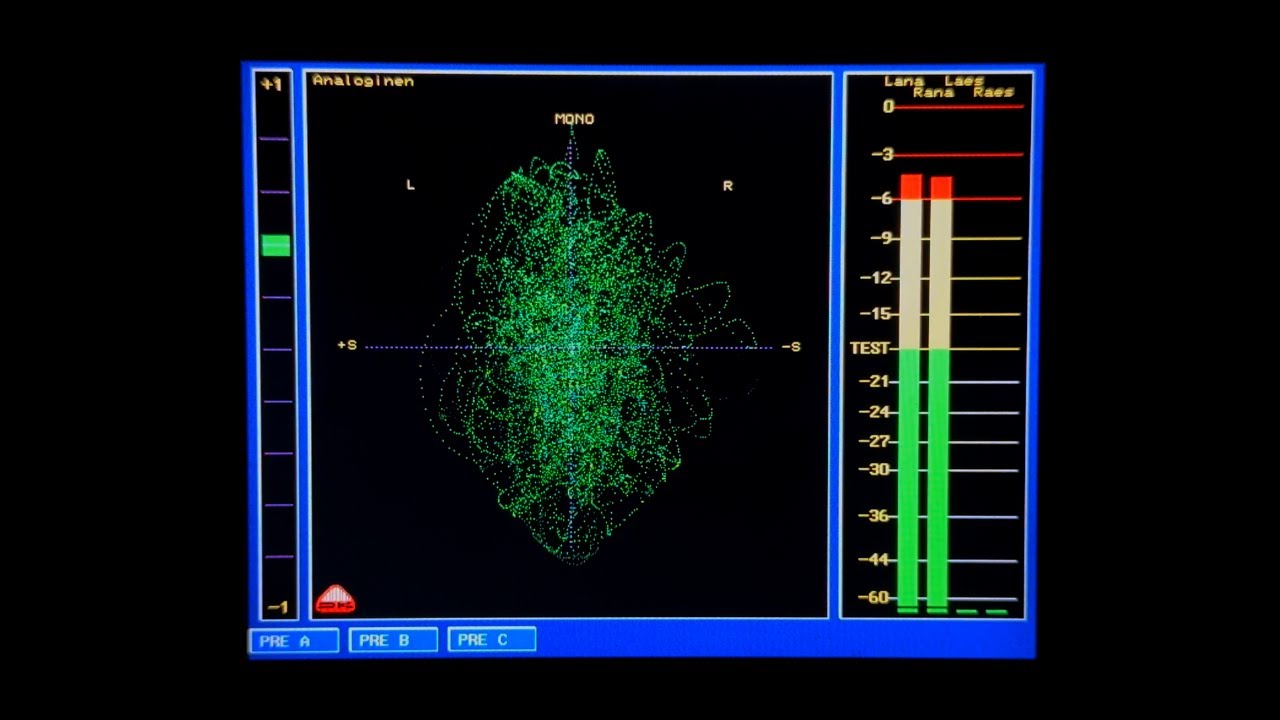Click the "Raes" channel label
Image resolution: width=1280 pixels, height=720 pixels.
994,92
